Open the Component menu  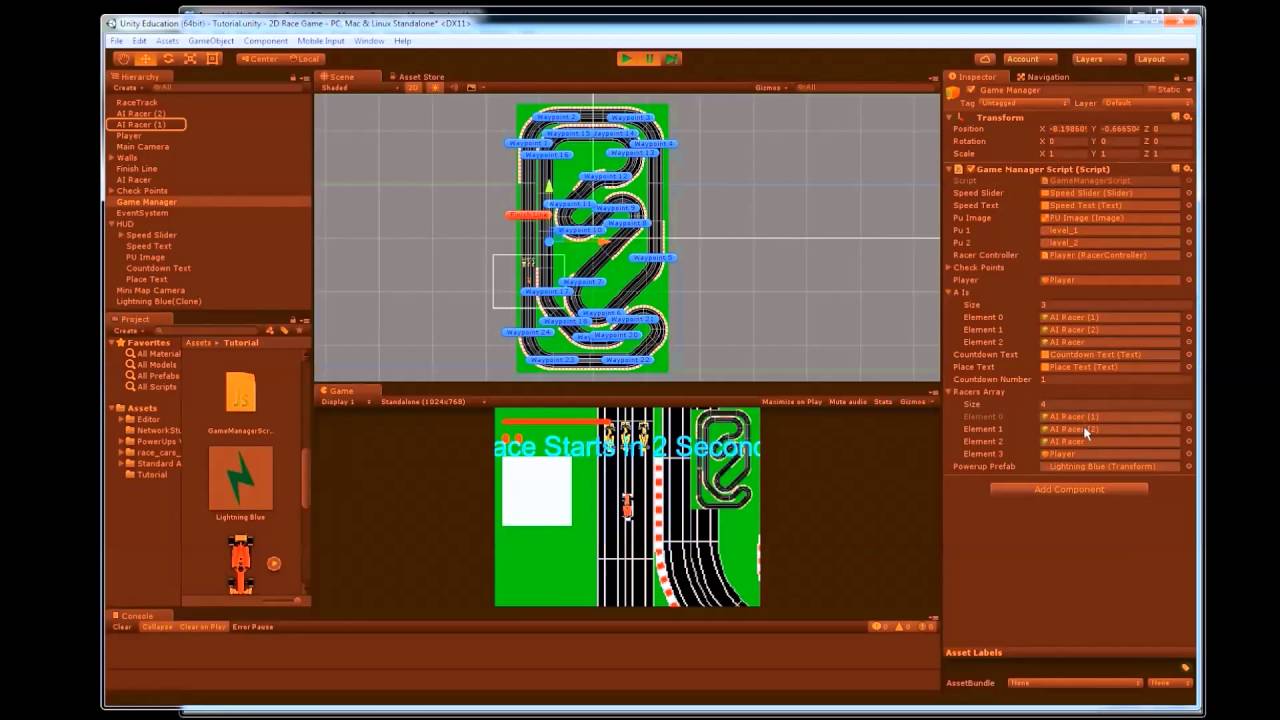[265, 41]
